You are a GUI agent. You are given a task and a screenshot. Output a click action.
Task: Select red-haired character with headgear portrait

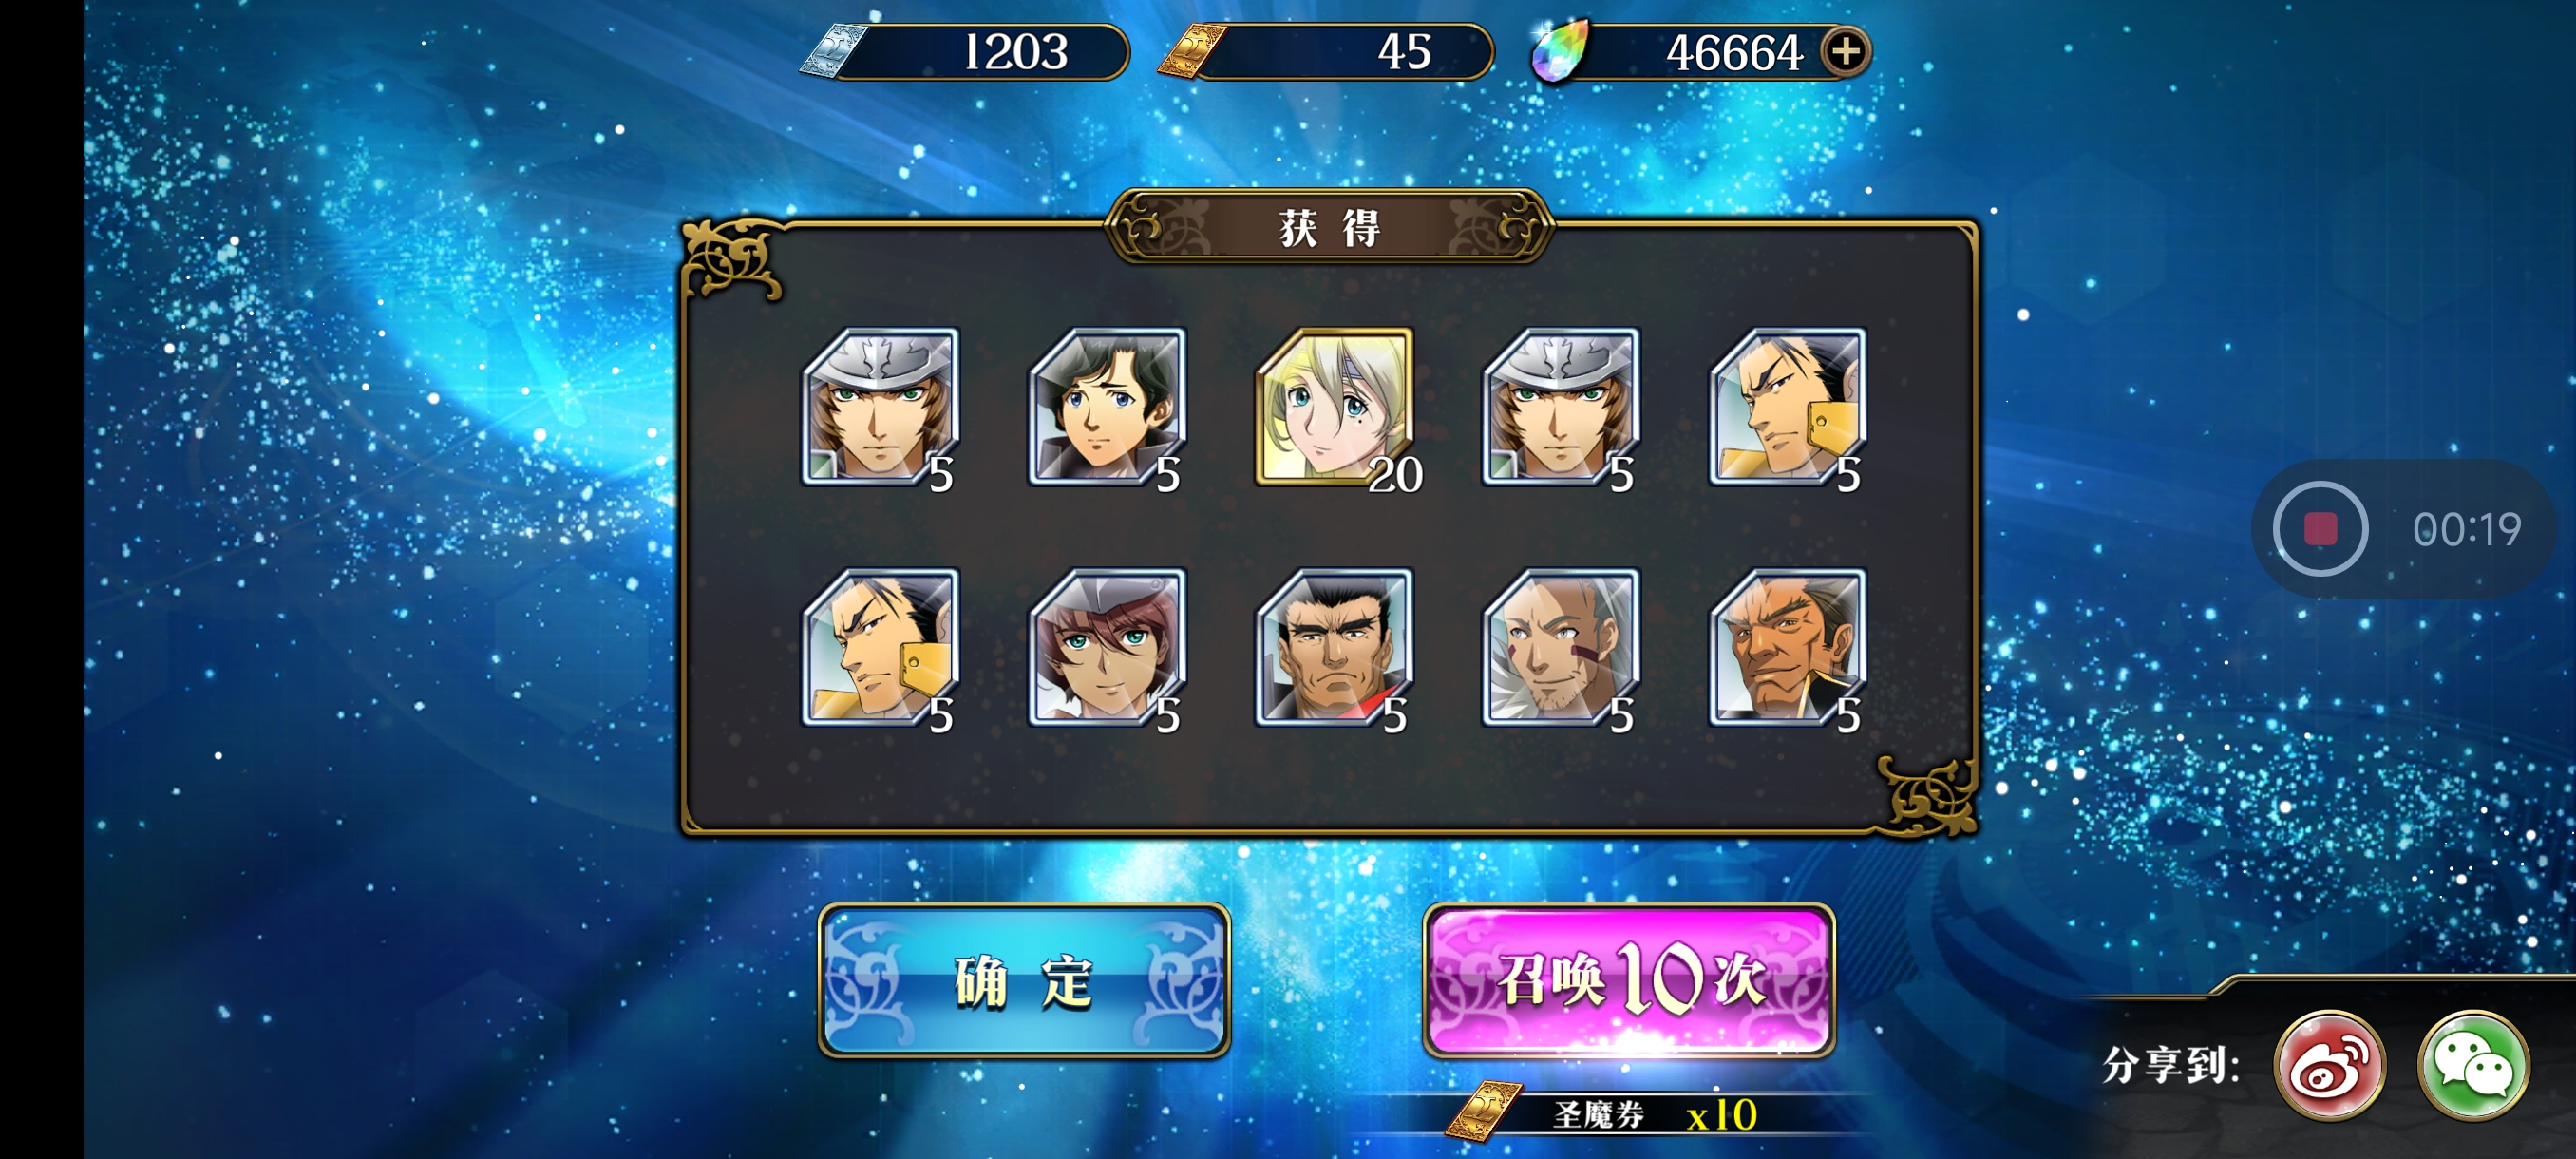(x=1107, y=648)
